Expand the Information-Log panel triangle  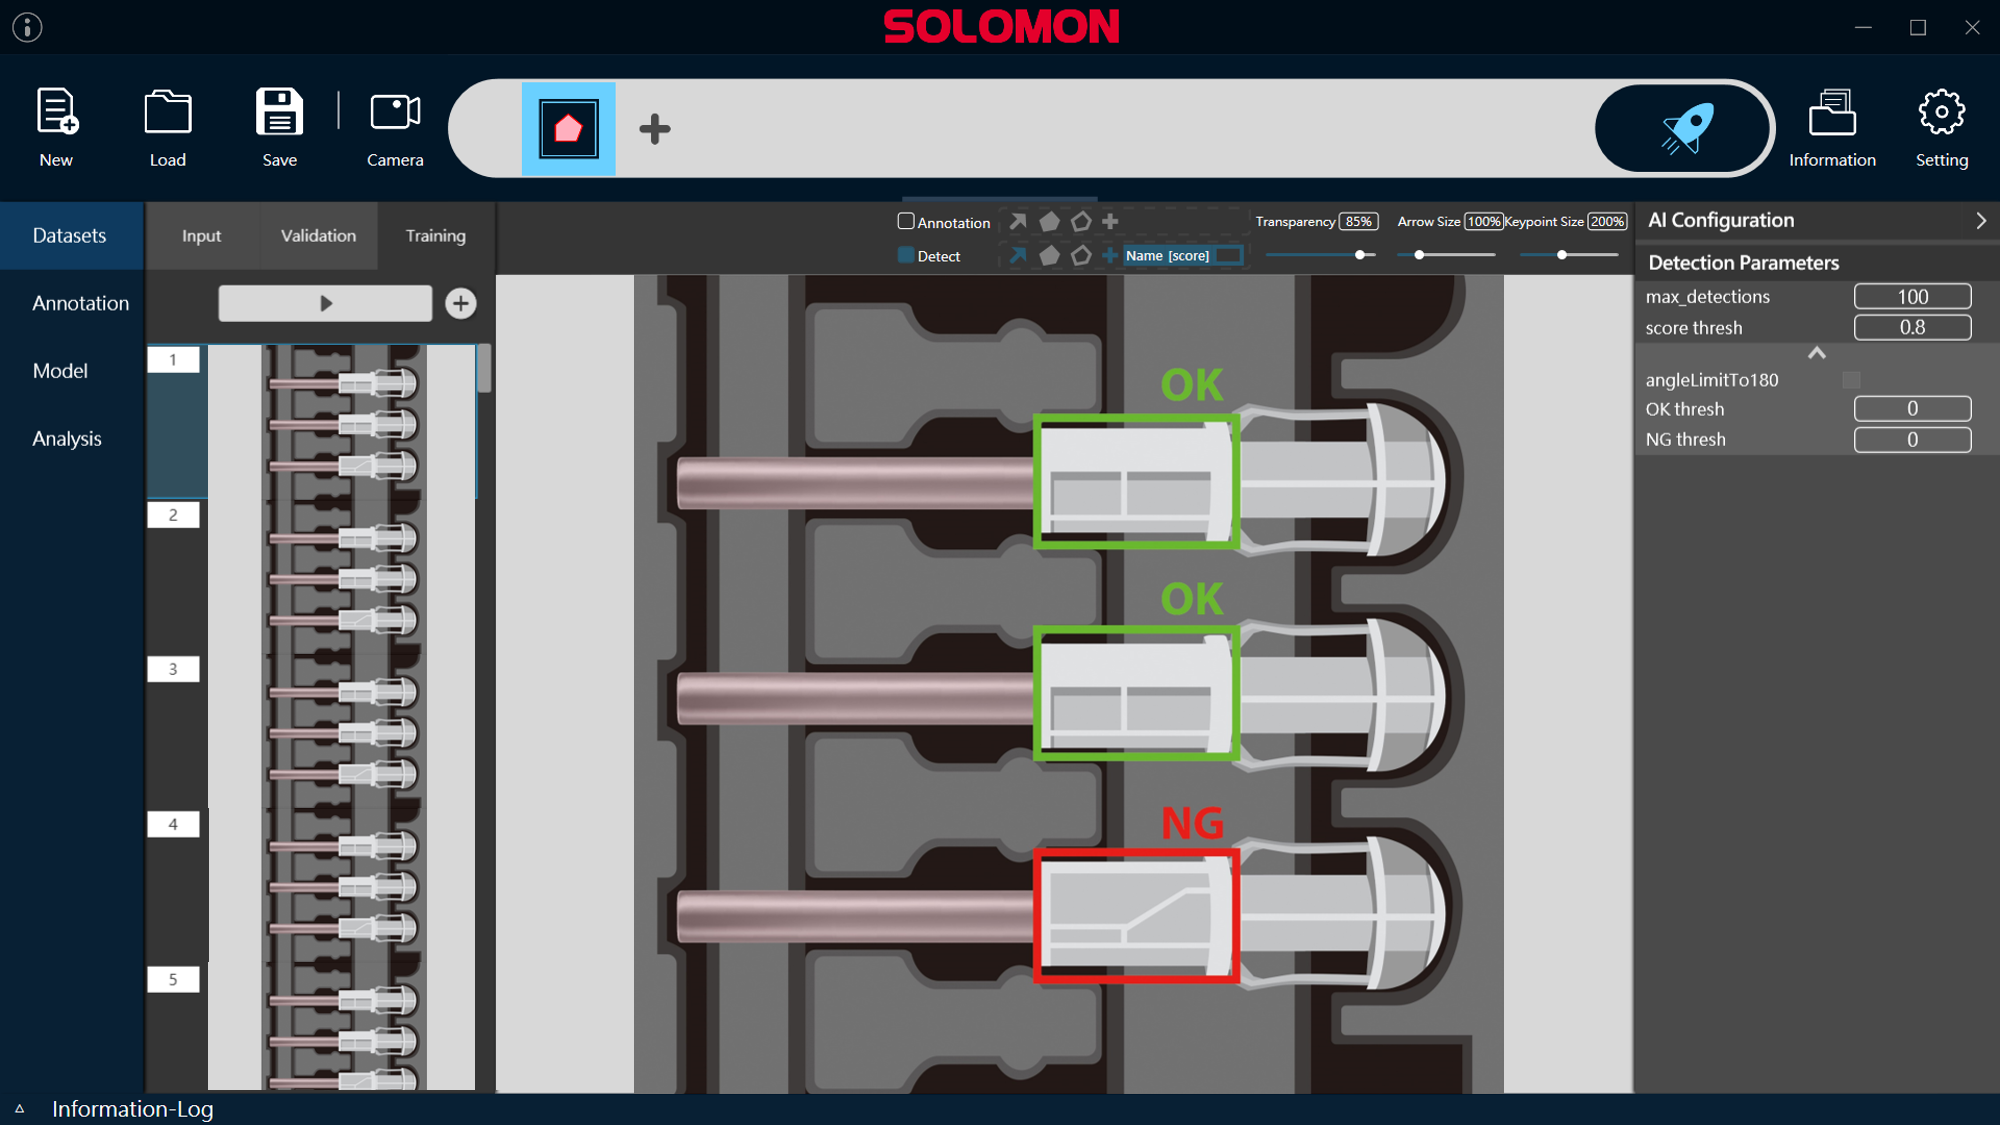[19, 1108]
